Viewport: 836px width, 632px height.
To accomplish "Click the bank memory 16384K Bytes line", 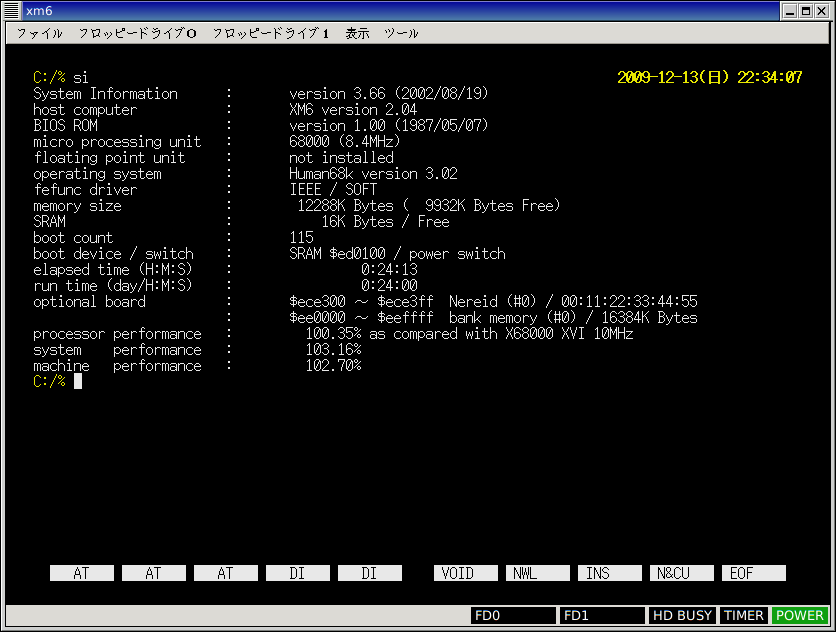I will [493, 318].
